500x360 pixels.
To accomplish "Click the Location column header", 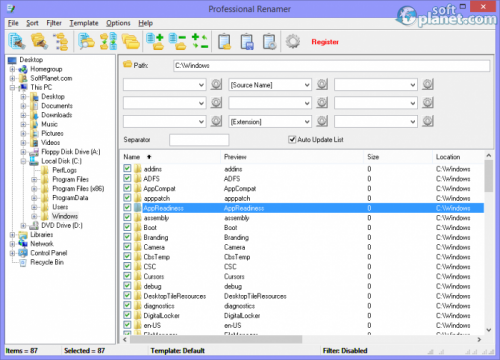I will (458, 157).
